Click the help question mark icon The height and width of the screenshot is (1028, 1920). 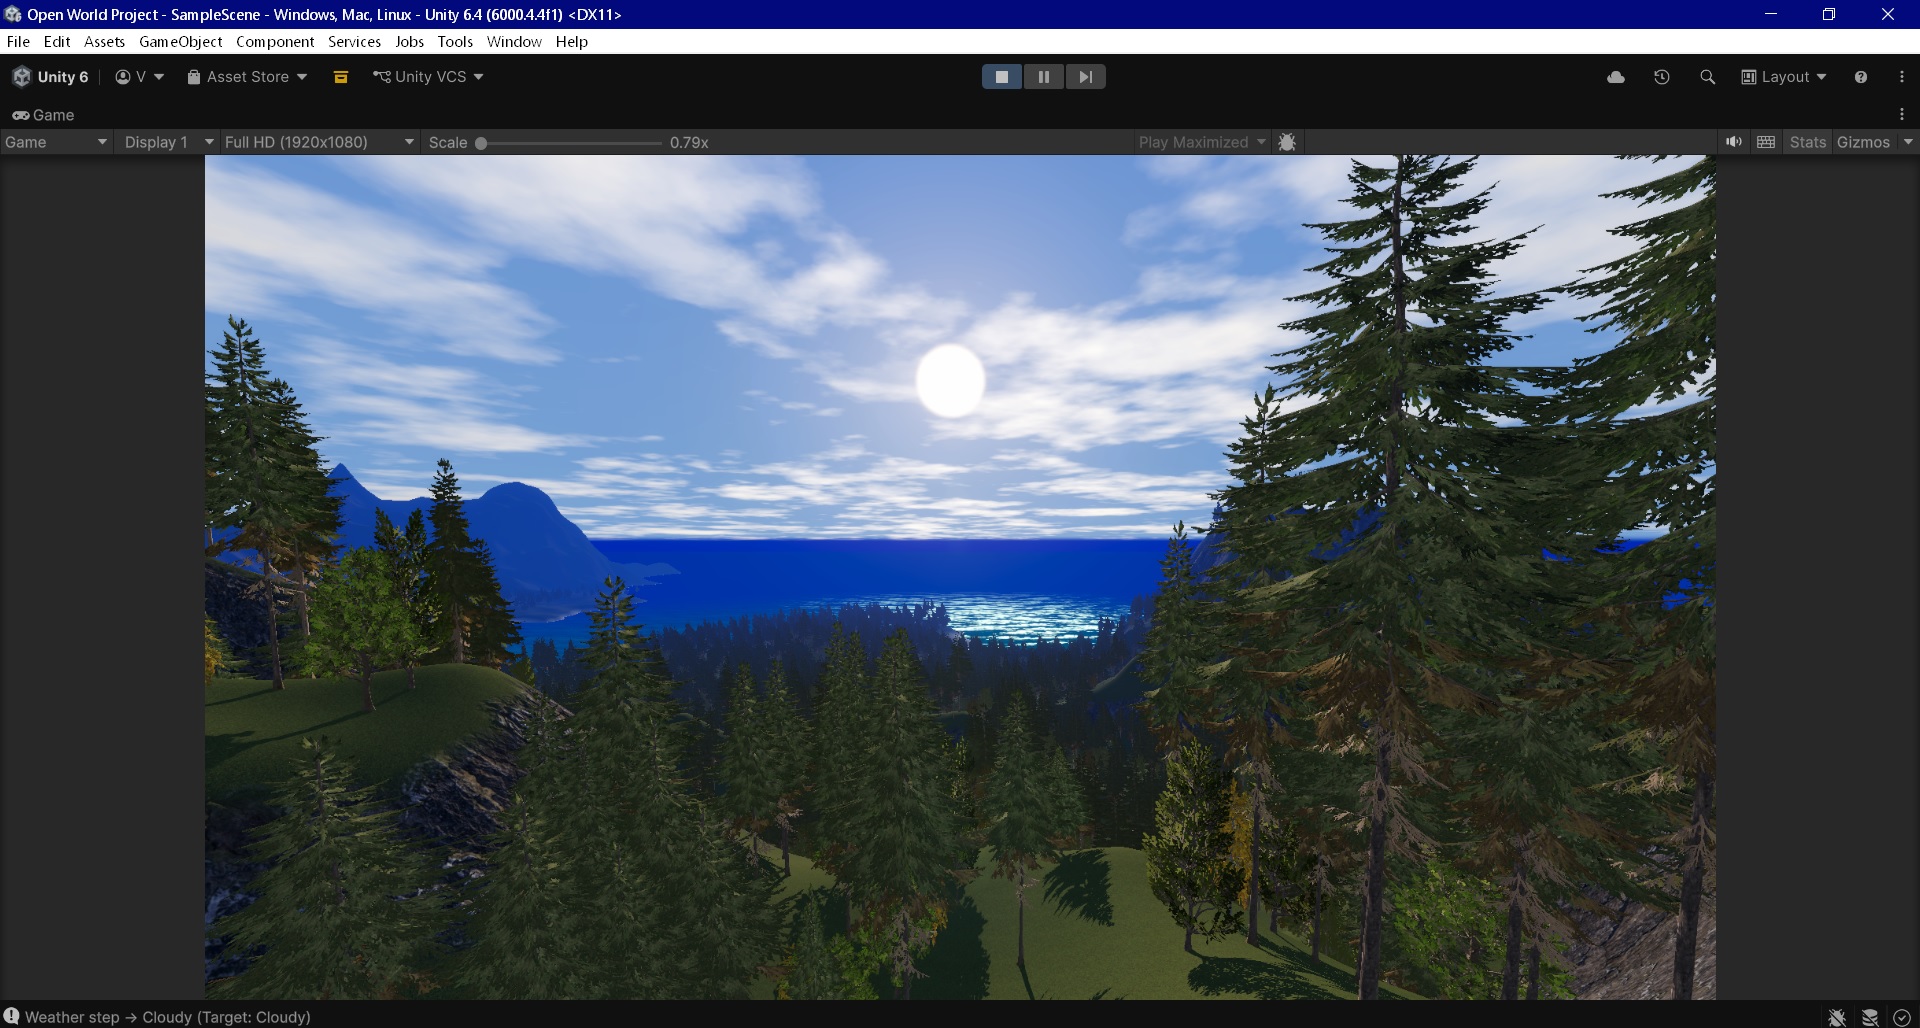point(1861,77)
